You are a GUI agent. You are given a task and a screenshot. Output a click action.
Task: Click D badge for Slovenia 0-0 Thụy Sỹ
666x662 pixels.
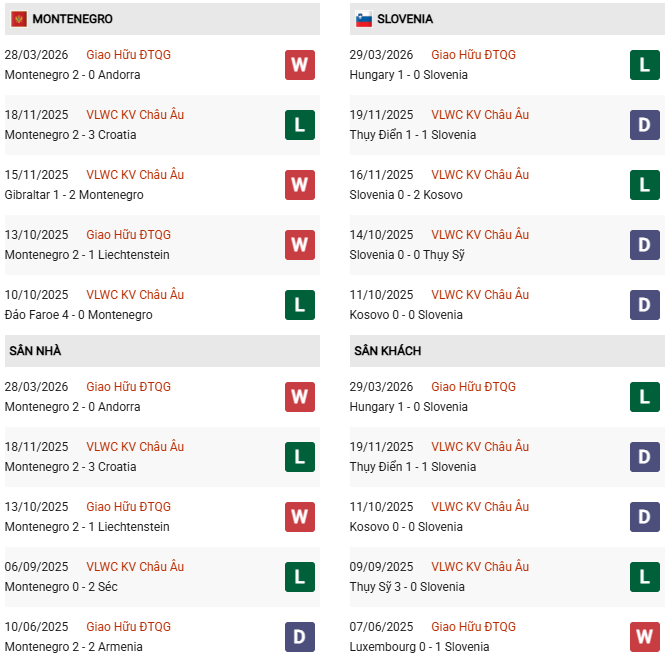(645, 245)
